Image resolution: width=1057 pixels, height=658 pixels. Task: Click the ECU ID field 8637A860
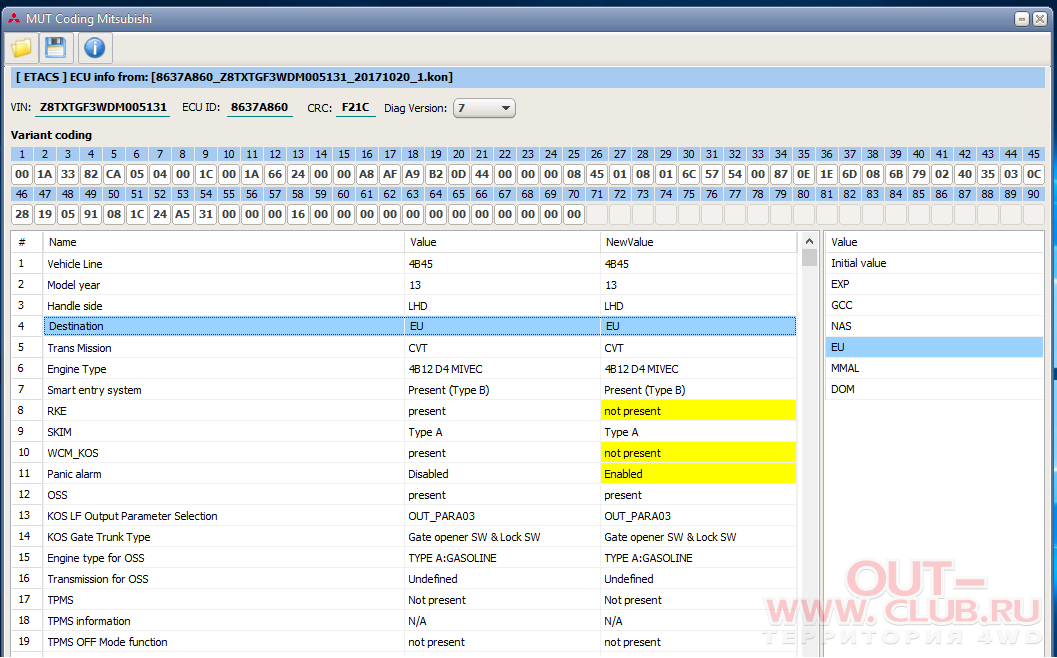click(x=260, y=107)
